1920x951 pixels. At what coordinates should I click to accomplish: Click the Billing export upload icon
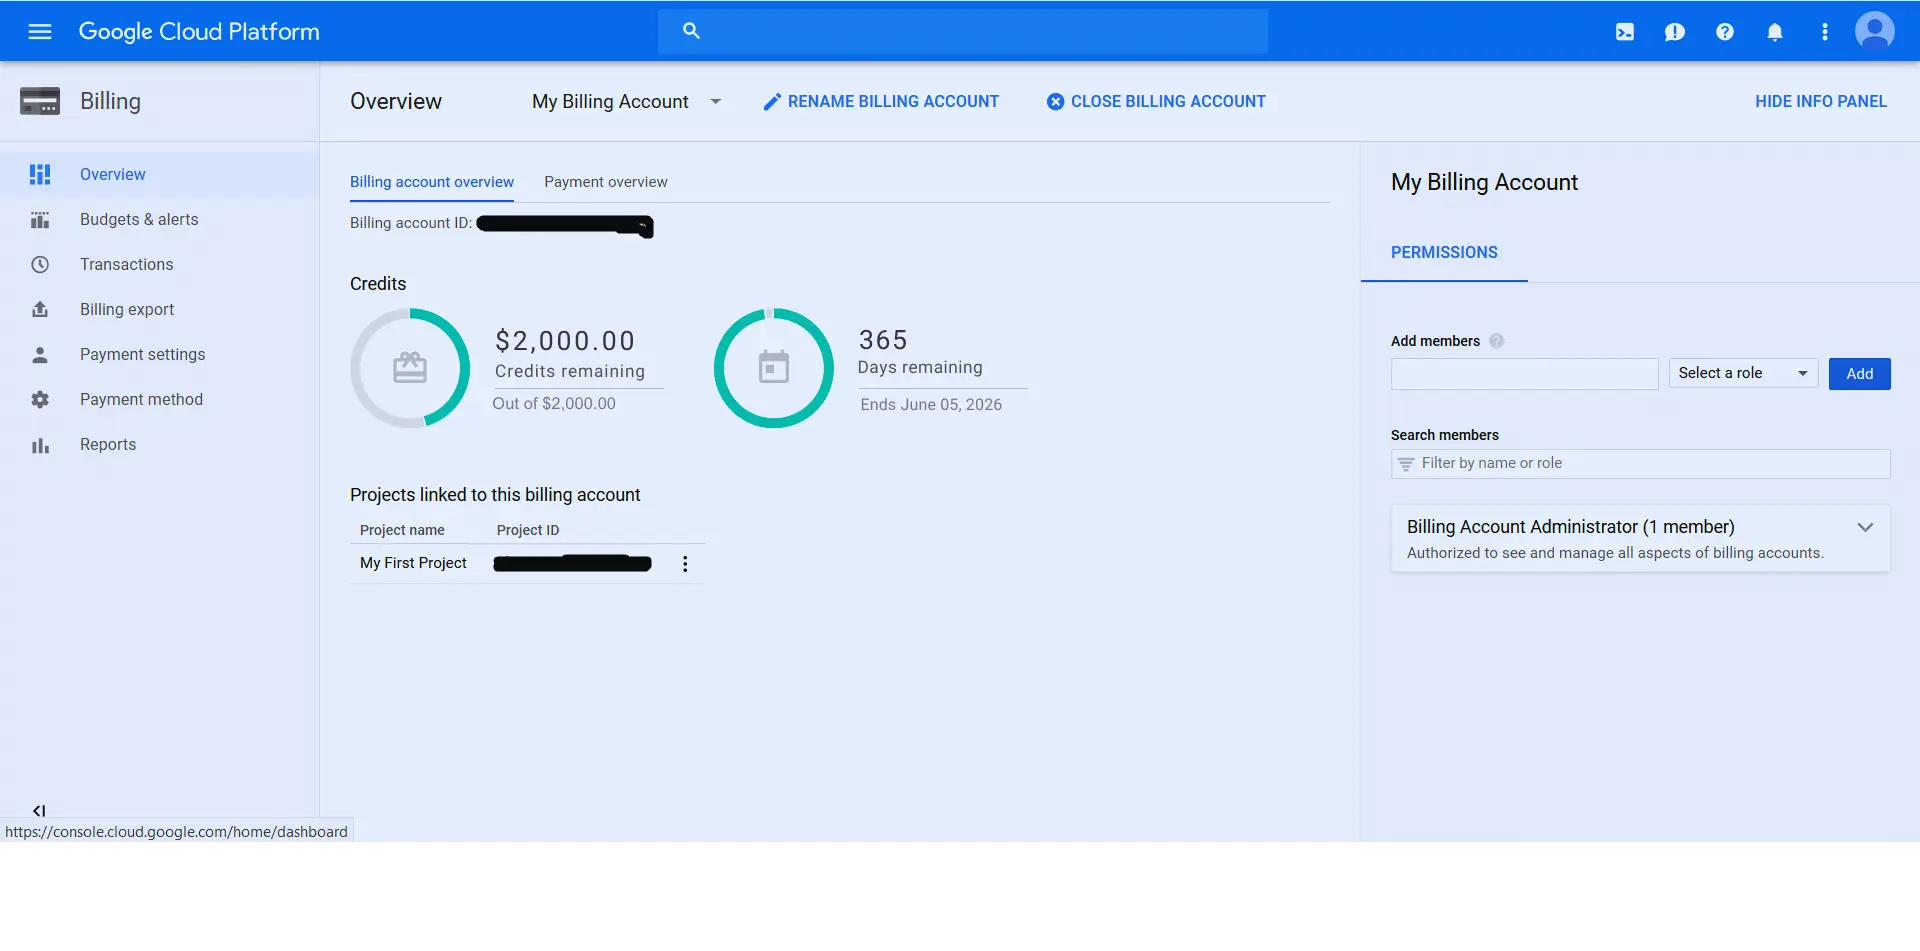40,309
